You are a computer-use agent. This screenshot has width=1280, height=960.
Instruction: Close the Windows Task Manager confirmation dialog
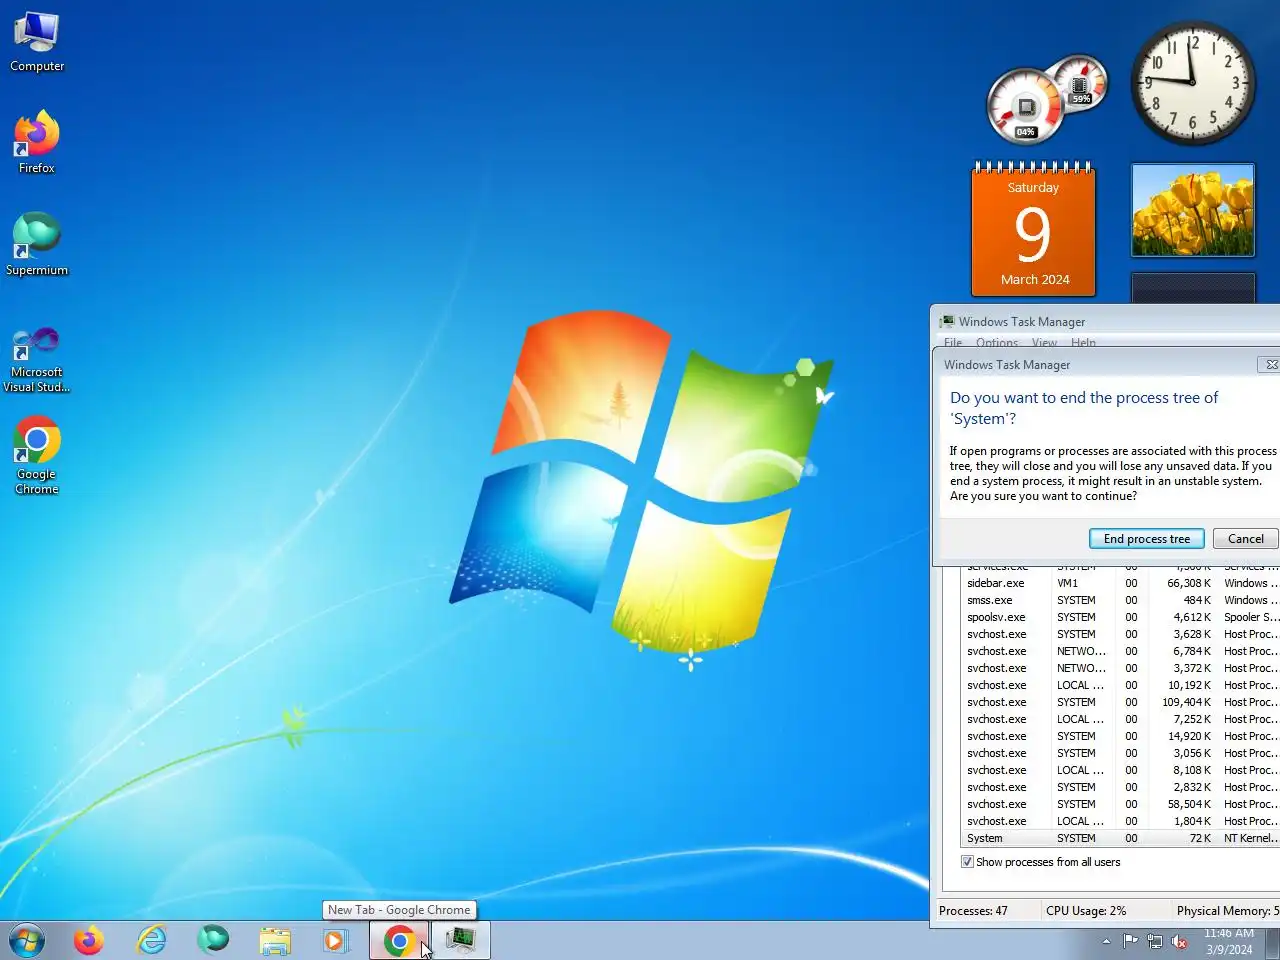coord(1270,365)
